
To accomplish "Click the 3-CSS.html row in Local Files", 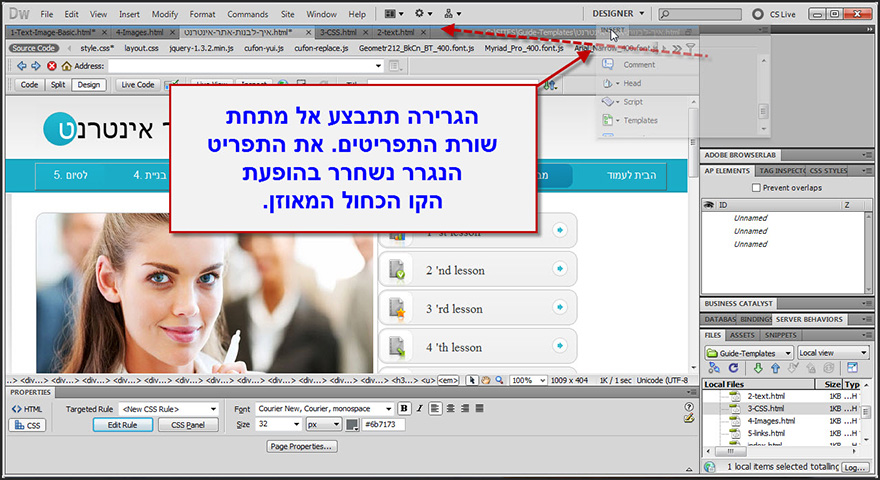I will tap(783, 408).
